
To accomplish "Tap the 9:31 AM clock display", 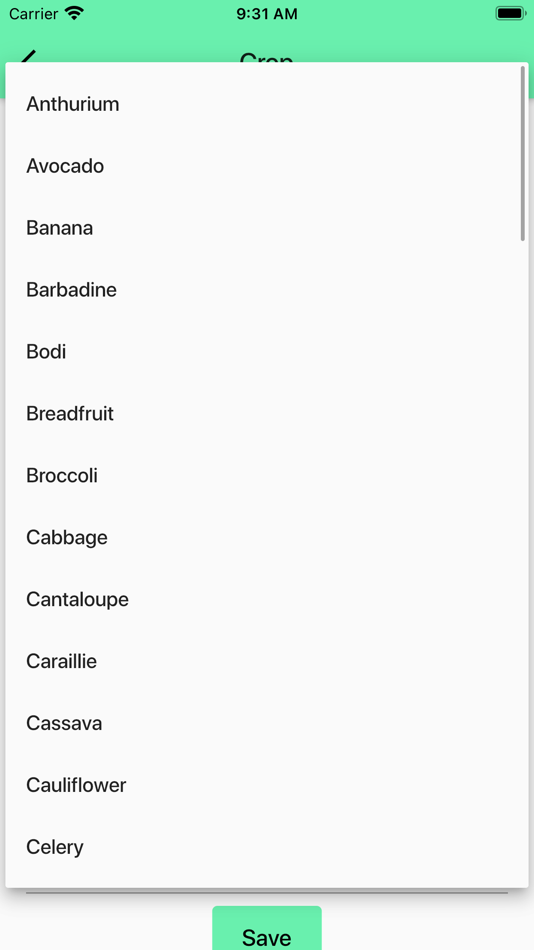I will pos(267,14).
